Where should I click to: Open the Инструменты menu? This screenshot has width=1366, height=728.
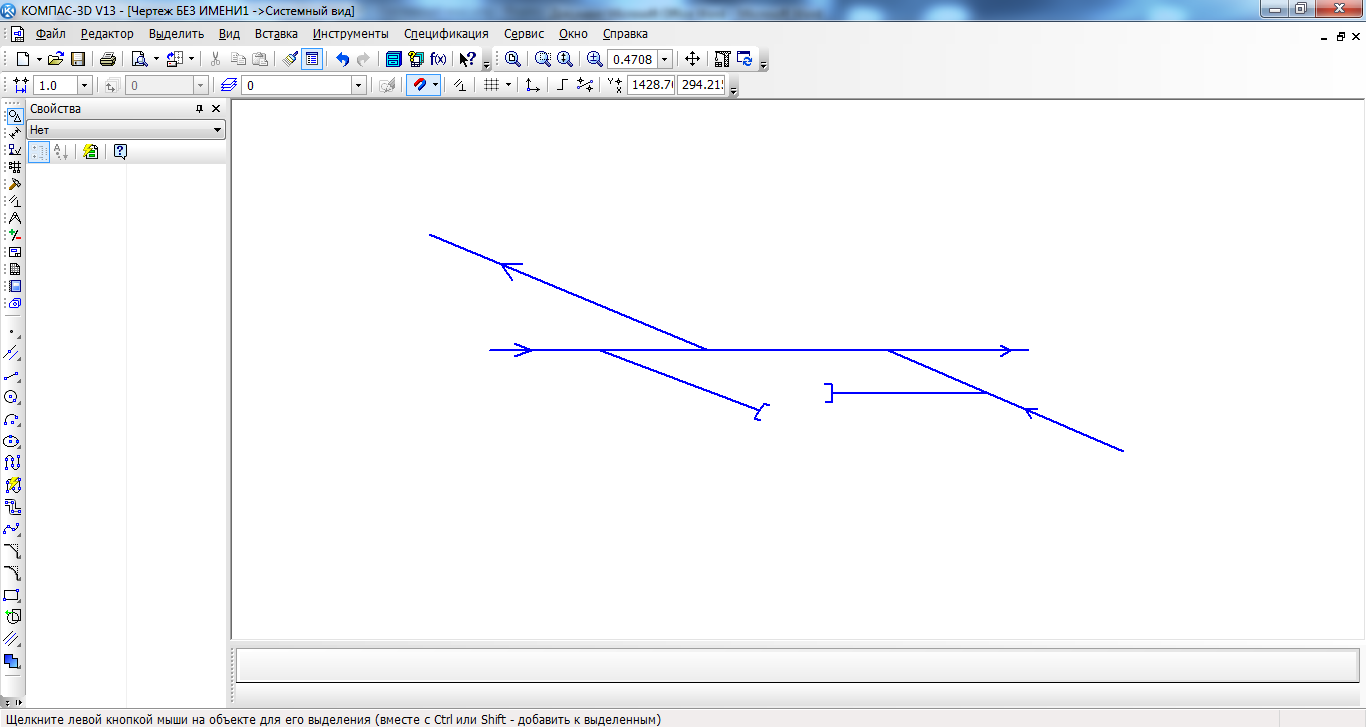click(x=350, y=34)
